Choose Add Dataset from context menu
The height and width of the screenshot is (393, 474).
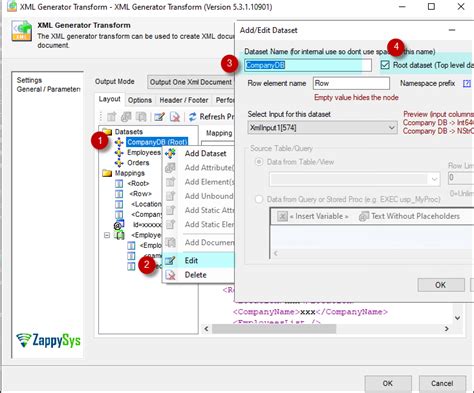(205, 153)
